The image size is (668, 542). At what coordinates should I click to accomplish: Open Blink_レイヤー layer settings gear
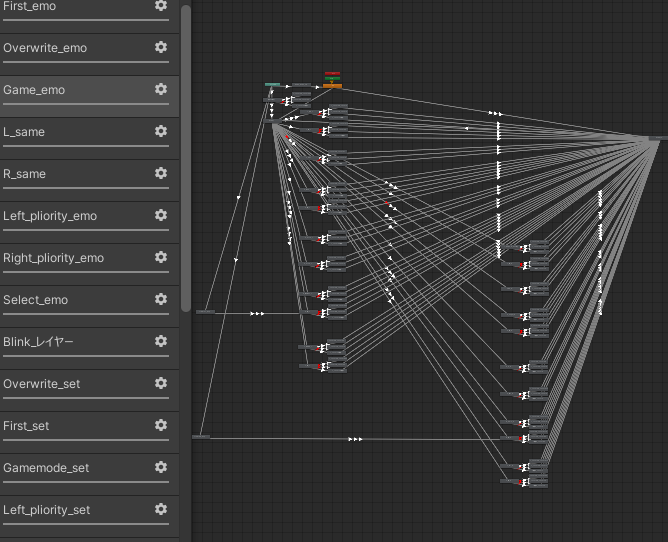(x=161, y=341)
